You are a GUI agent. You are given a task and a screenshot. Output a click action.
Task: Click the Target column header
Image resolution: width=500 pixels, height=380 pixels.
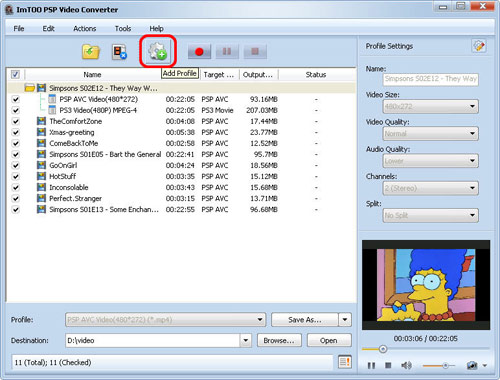(x=219, y=74)
